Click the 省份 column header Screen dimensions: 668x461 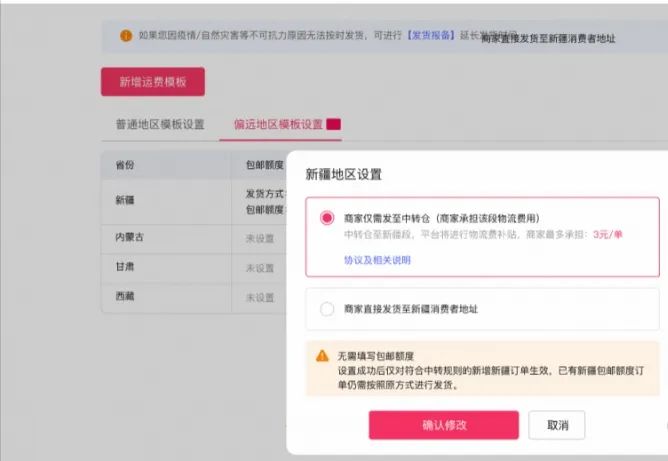pyautogui.click(x=125, y=165)
